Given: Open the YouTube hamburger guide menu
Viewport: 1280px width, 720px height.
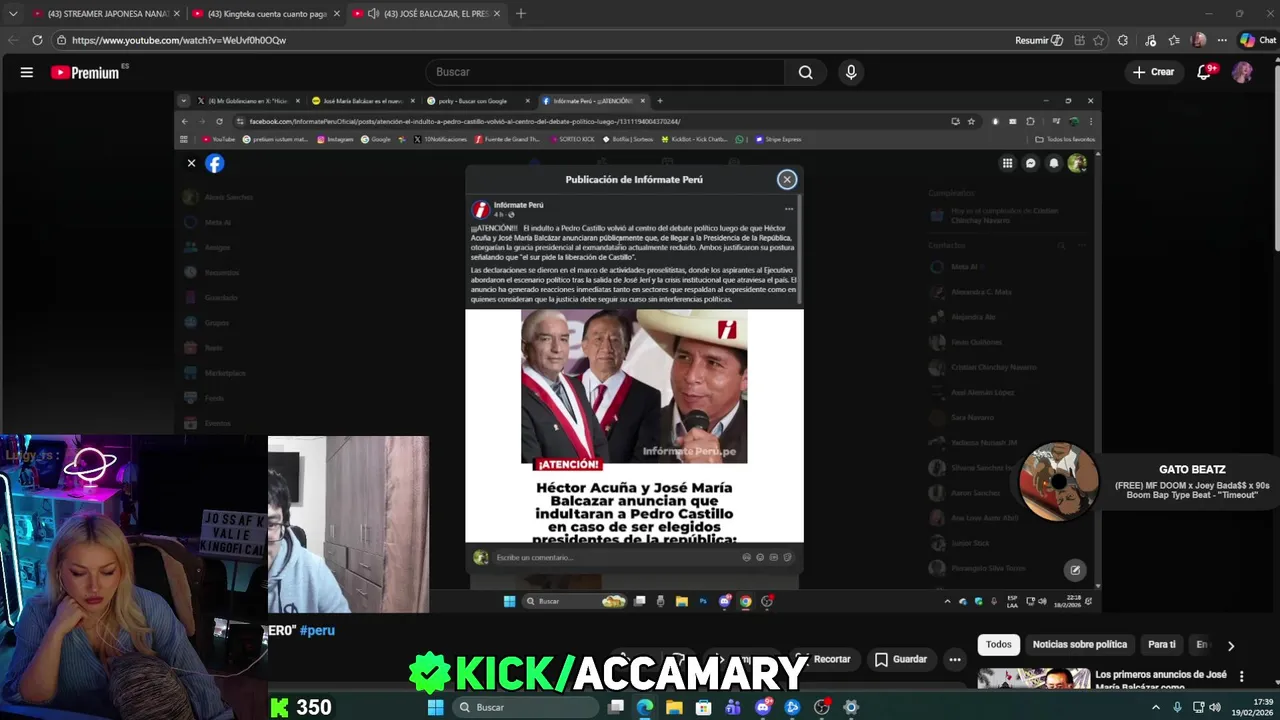Looking at the screenshot, I should 27,72.
